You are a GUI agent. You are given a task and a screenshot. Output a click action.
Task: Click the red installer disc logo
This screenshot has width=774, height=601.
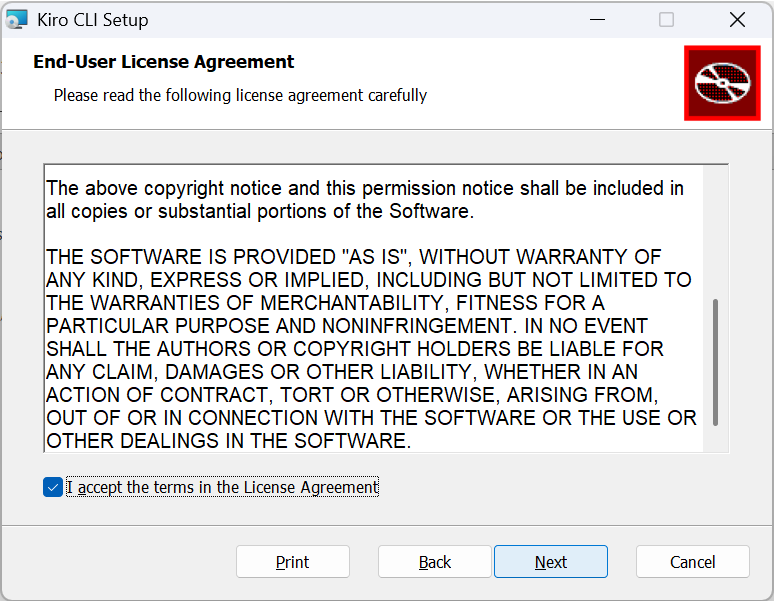[722, 83]
